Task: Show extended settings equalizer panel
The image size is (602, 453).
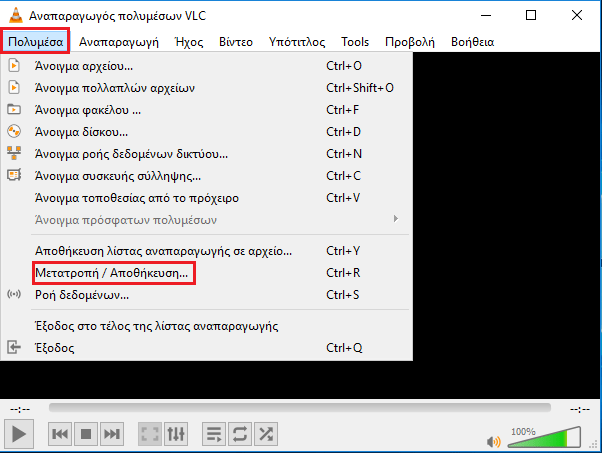Action: [x=176, y=434]
